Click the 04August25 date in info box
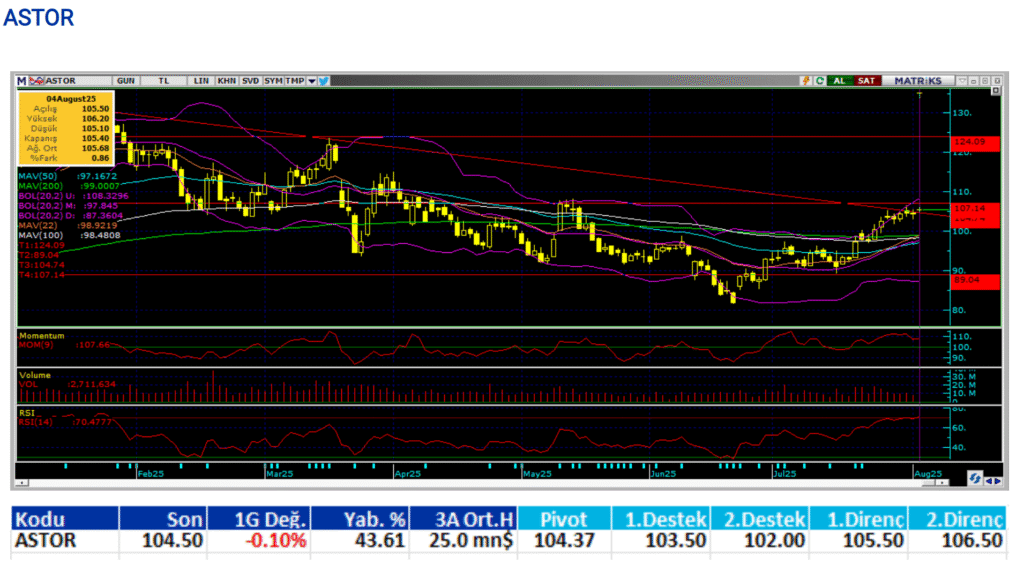This screenshot has width=1024, height=564. click(71, 99)
